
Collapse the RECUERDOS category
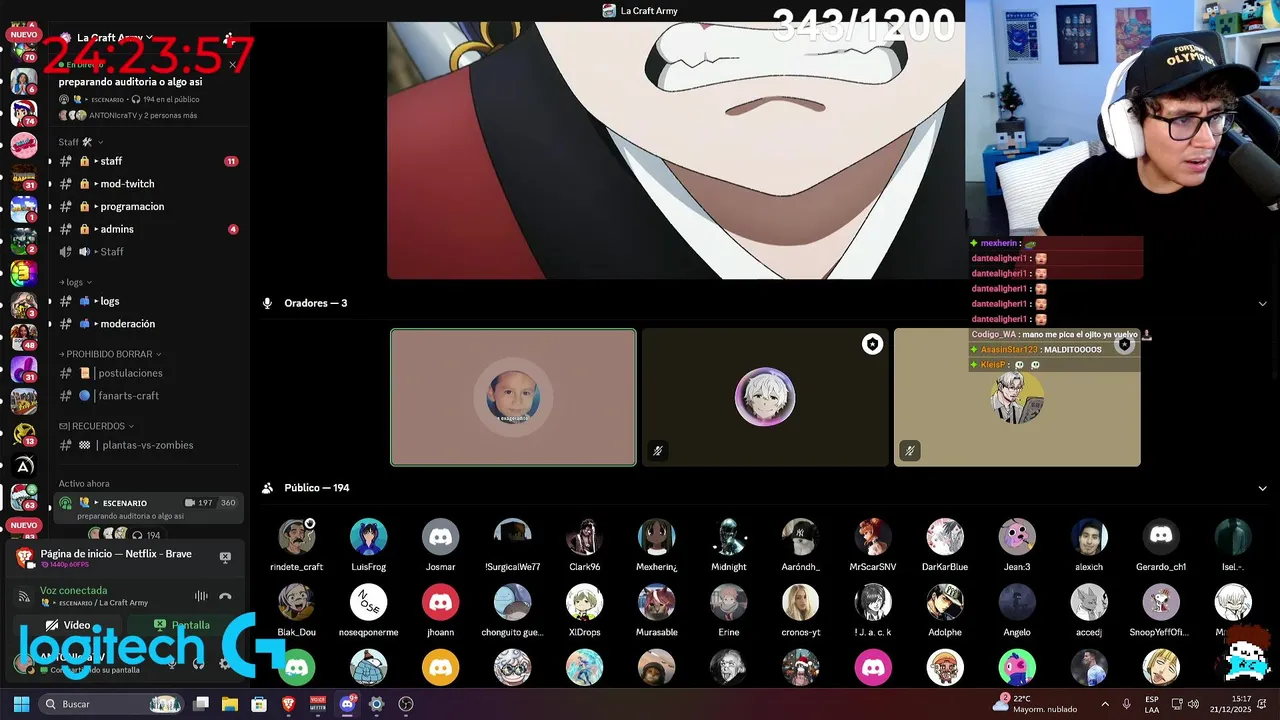click(97, 426)
